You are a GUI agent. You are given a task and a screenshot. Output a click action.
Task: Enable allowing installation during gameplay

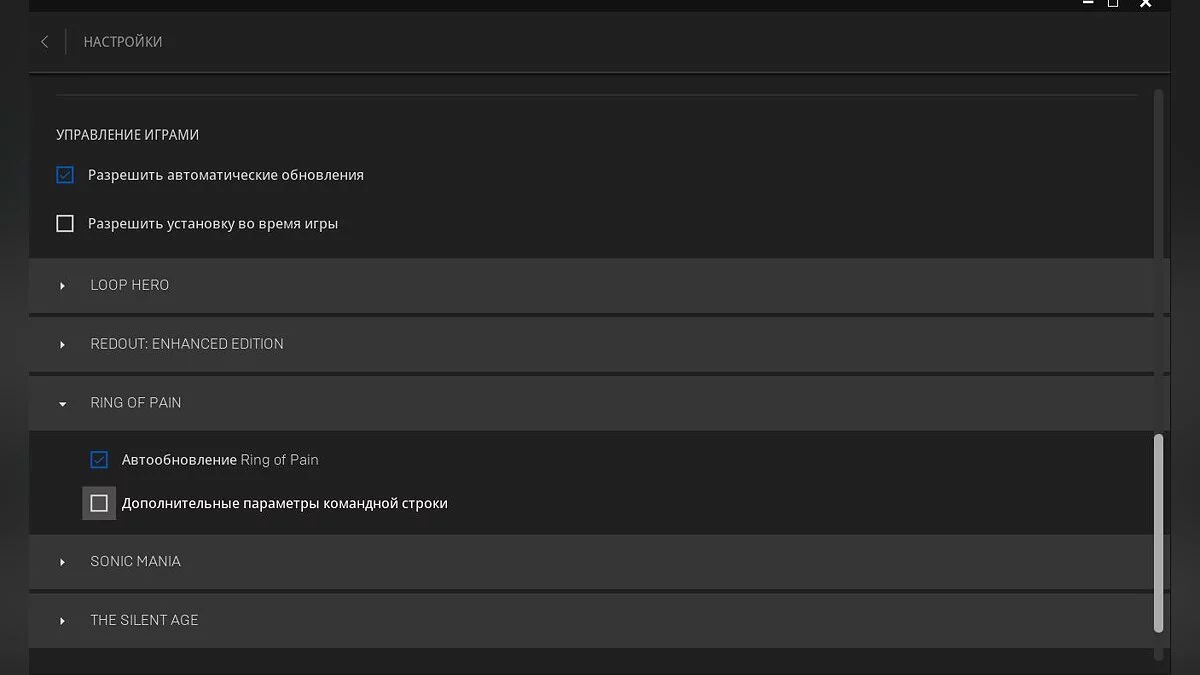pos(65,224)
